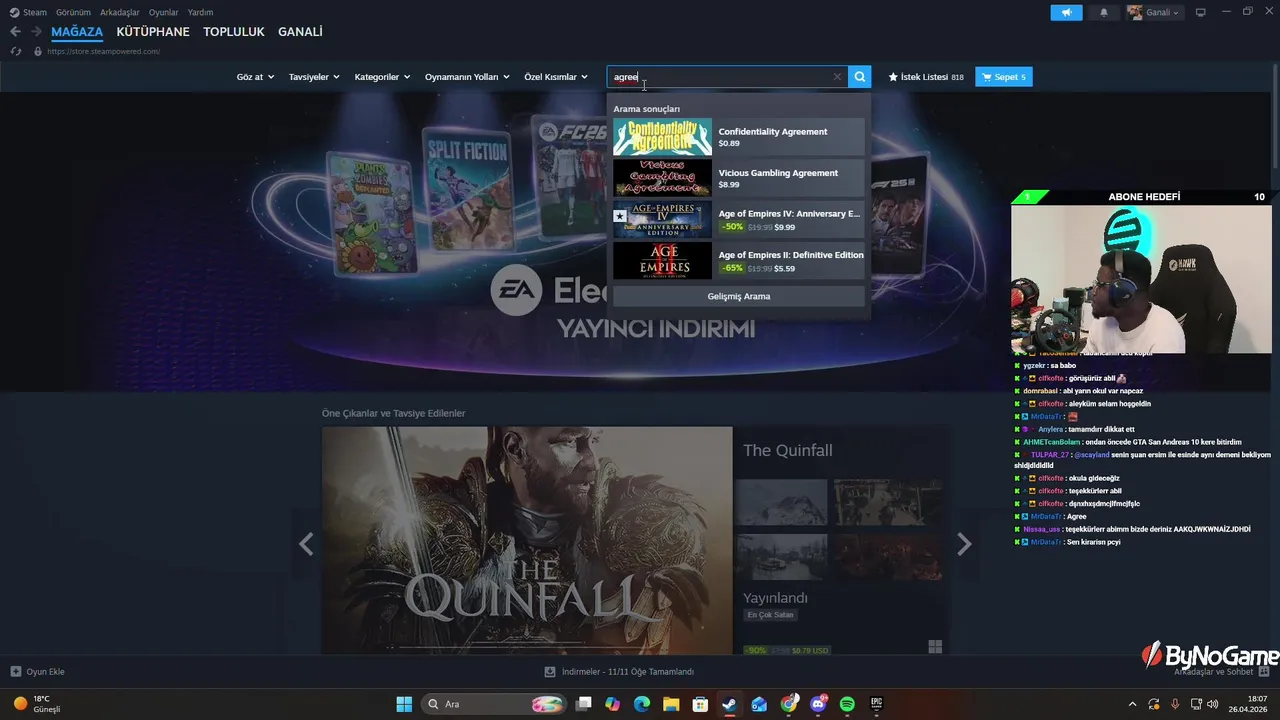Open the Windows Start menu

404,704
